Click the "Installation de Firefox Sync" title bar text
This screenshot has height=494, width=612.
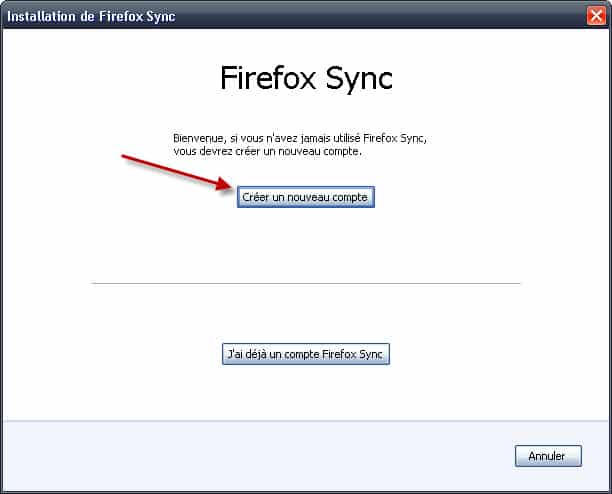click(x=91, y=16)
